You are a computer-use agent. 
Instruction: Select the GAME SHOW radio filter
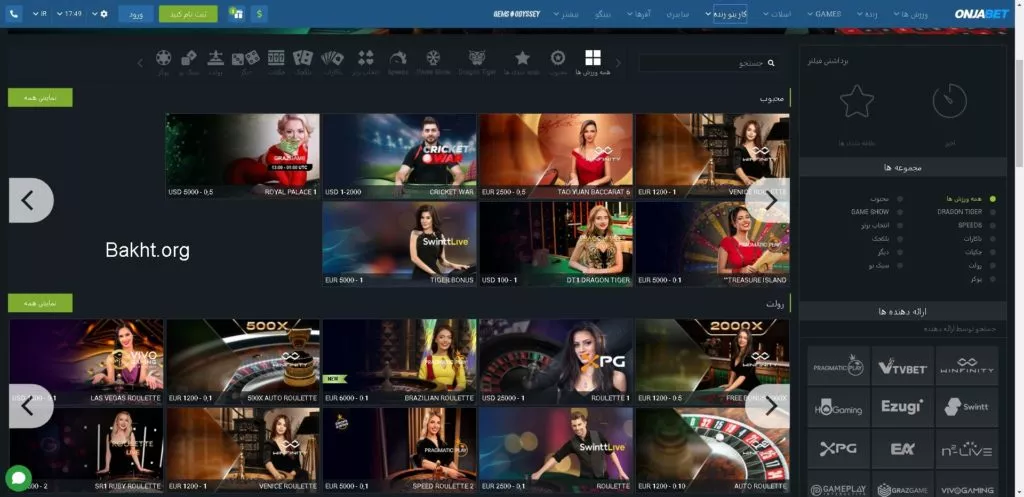[899, 212]
